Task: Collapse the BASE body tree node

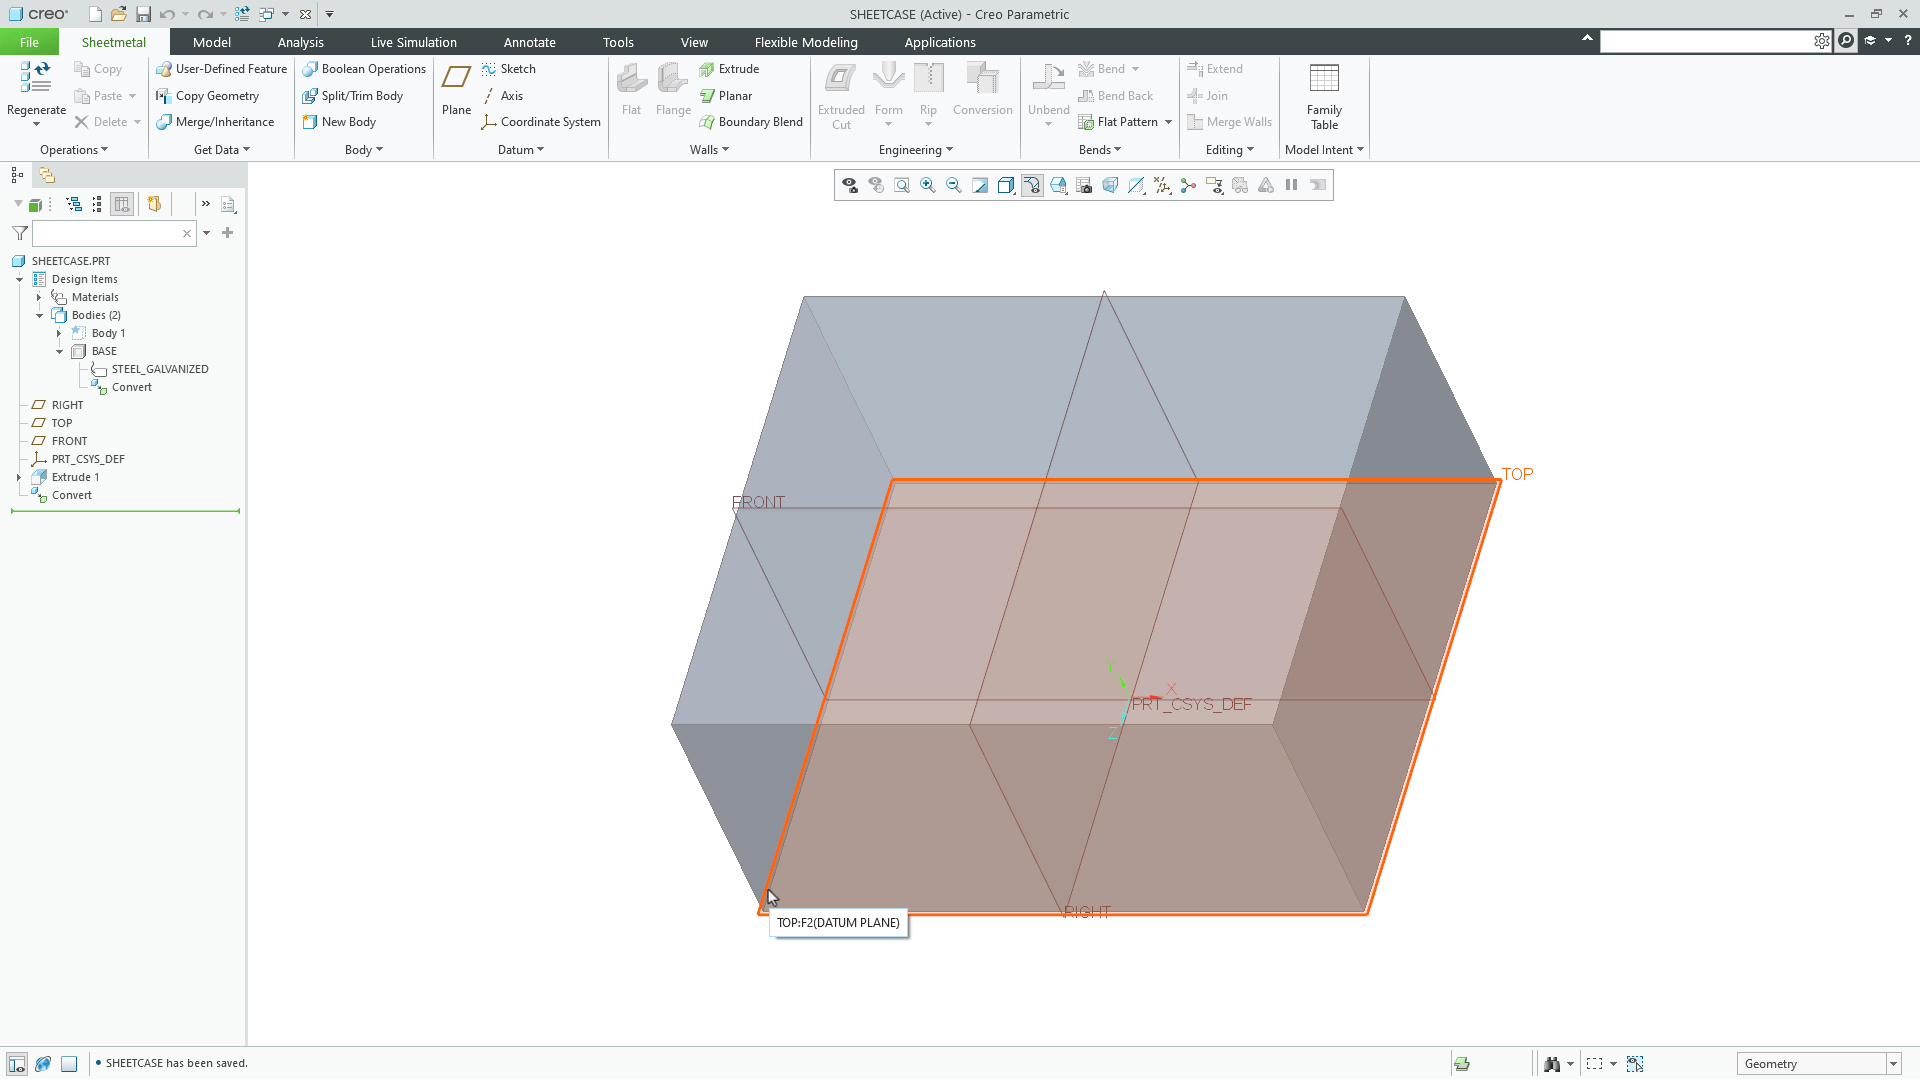Action: [60, 352]
